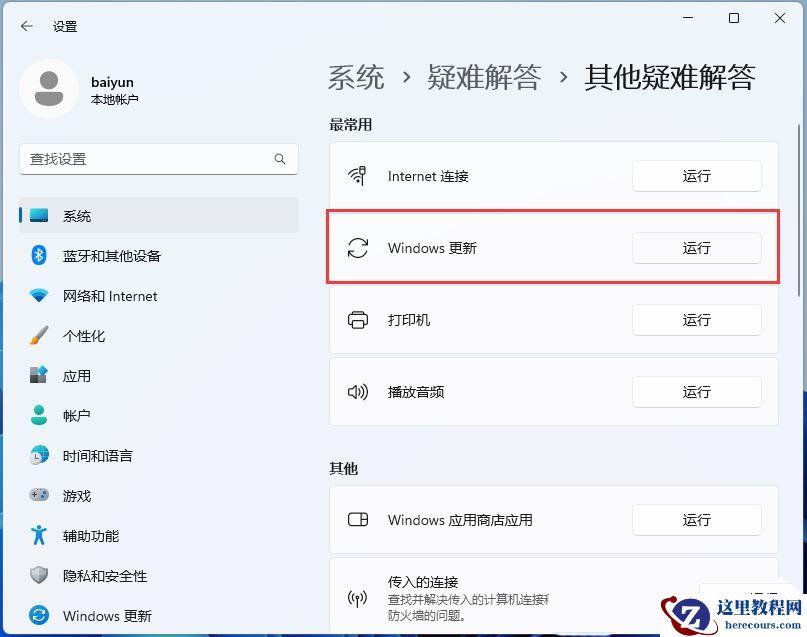Open 疑难解答 from the breadcrumb trail
Viewport: 807px width, 637px height.
[483, 77]
